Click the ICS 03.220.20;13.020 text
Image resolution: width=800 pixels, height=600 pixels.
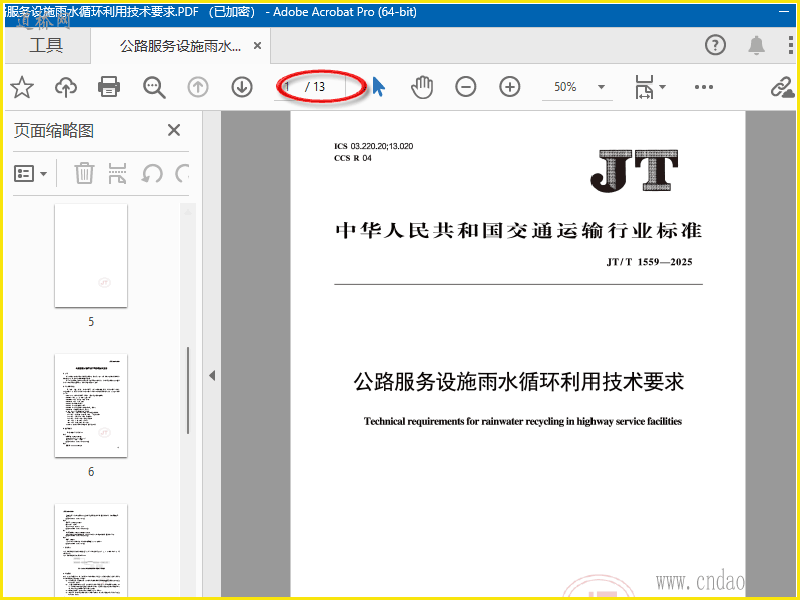click(x=373, y=146)
